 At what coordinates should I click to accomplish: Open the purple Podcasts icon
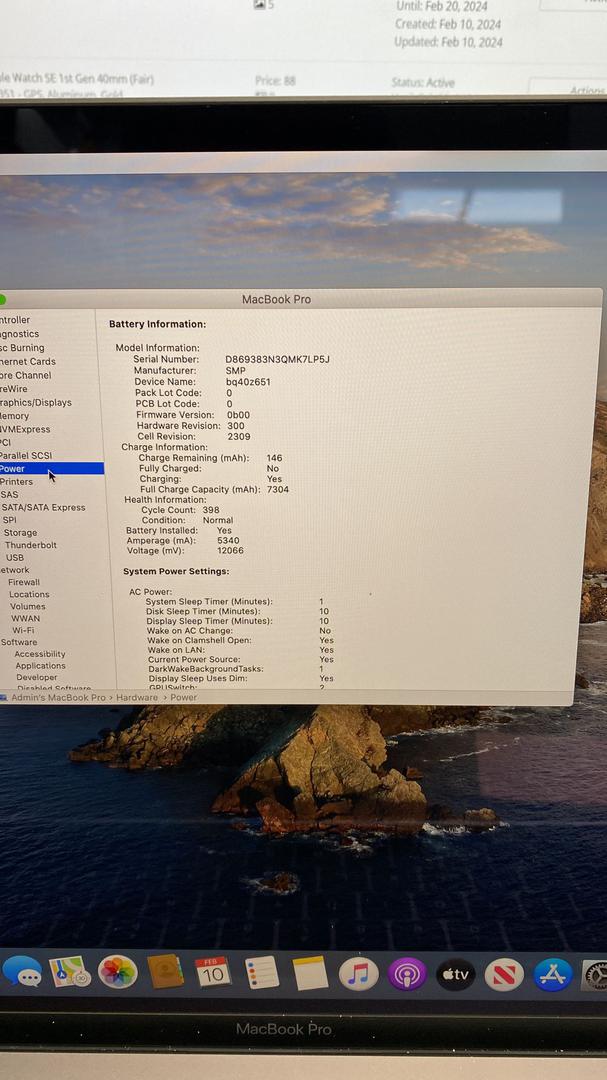coord(407,975)
